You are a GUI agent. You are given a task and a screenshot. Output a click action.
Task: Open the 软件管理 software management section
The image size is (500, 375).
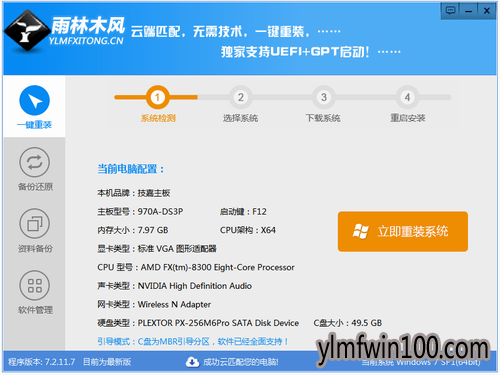click(35, 292)
